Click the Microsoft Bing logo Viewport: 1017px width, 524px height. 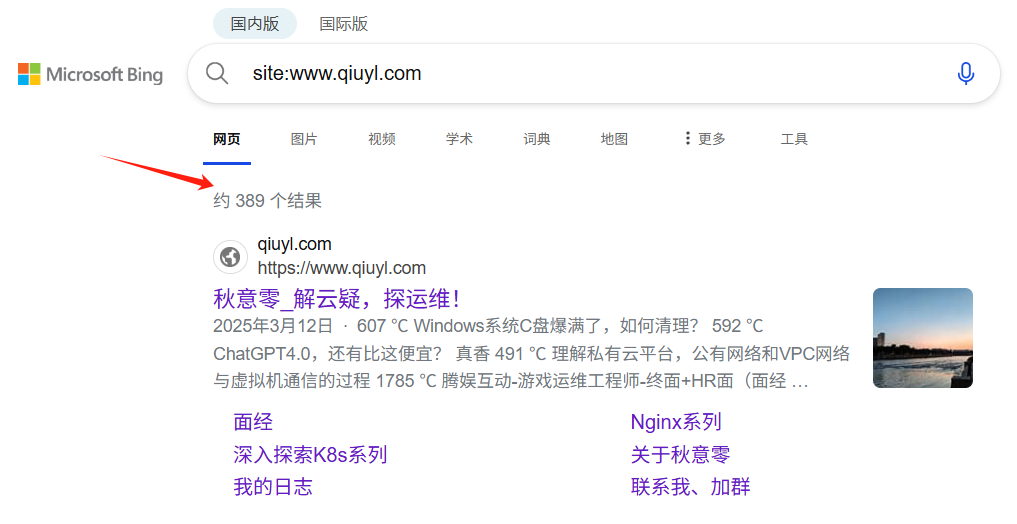click(90, 75)
